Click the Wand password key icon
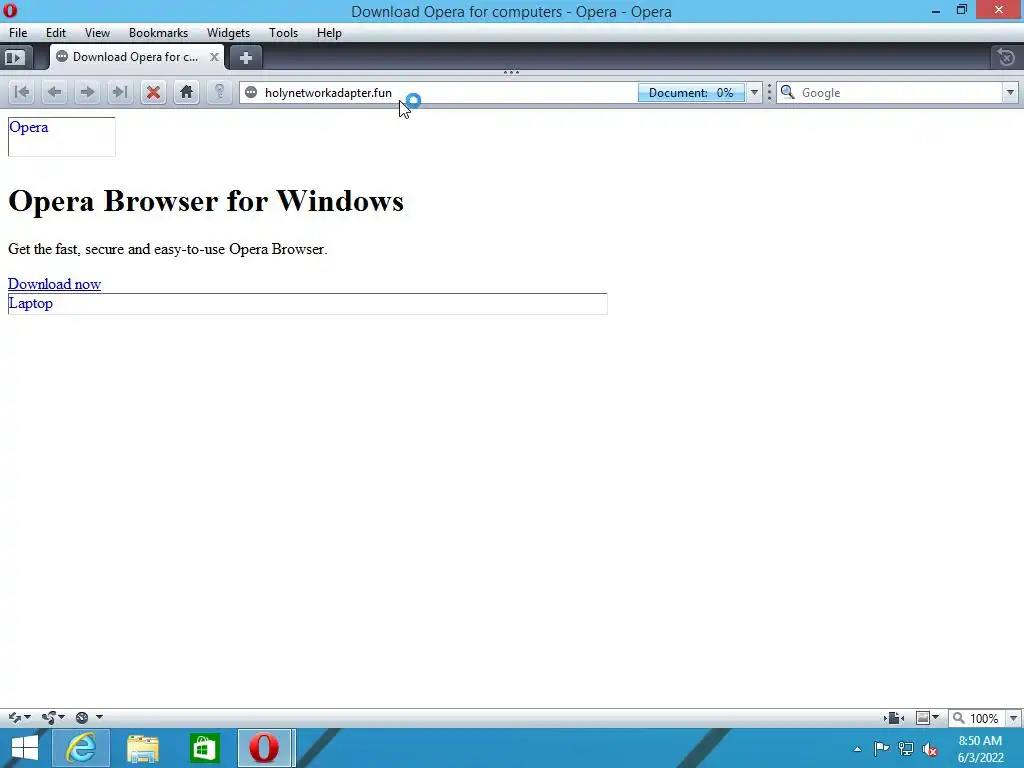This screenshot has width=1024, height=768. coord(219,92)
